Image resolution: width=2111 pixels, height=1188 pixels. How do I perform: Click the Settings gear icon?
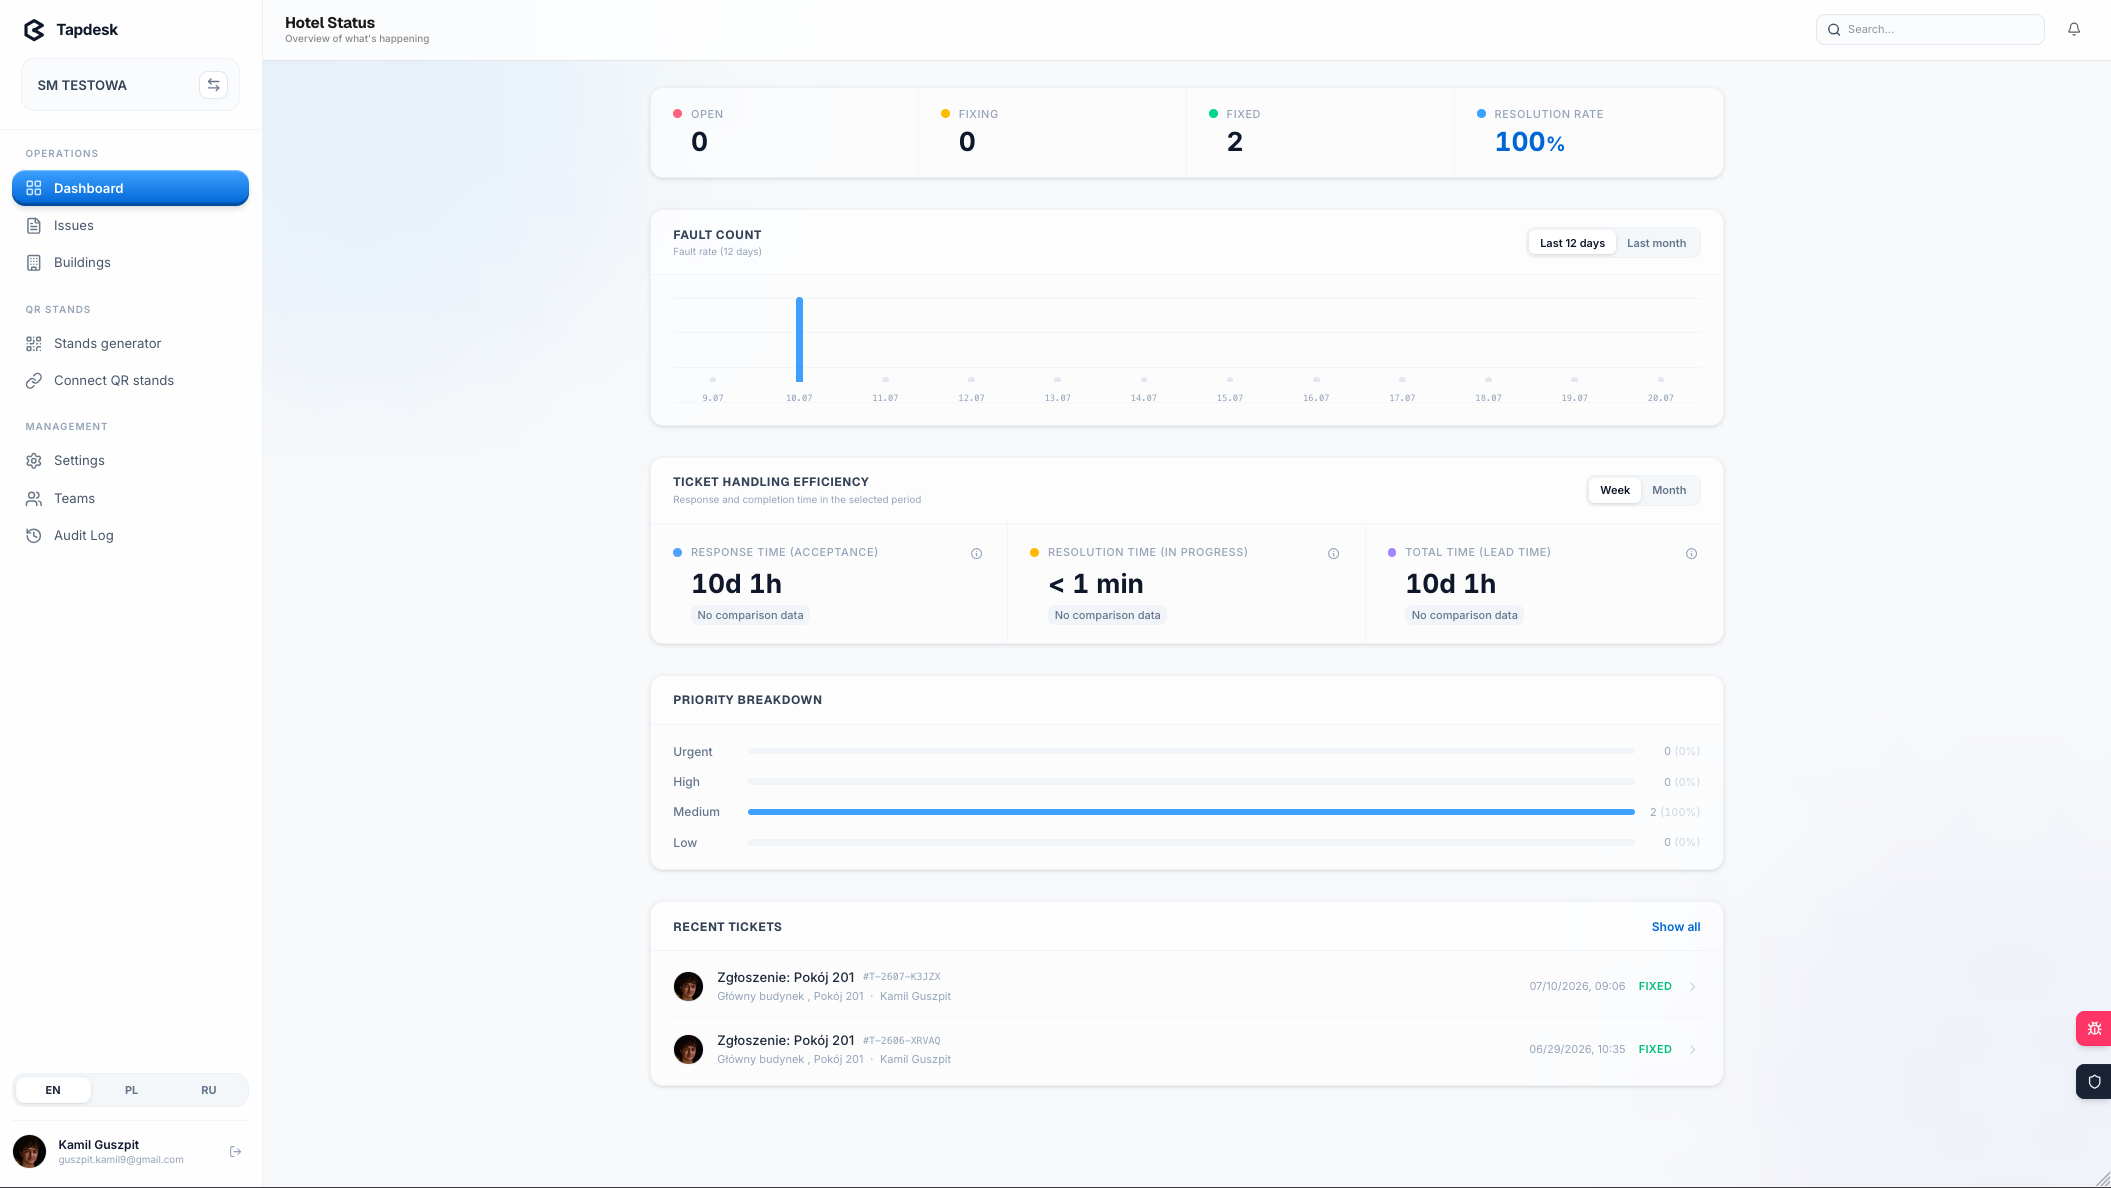tap(34, 460)
